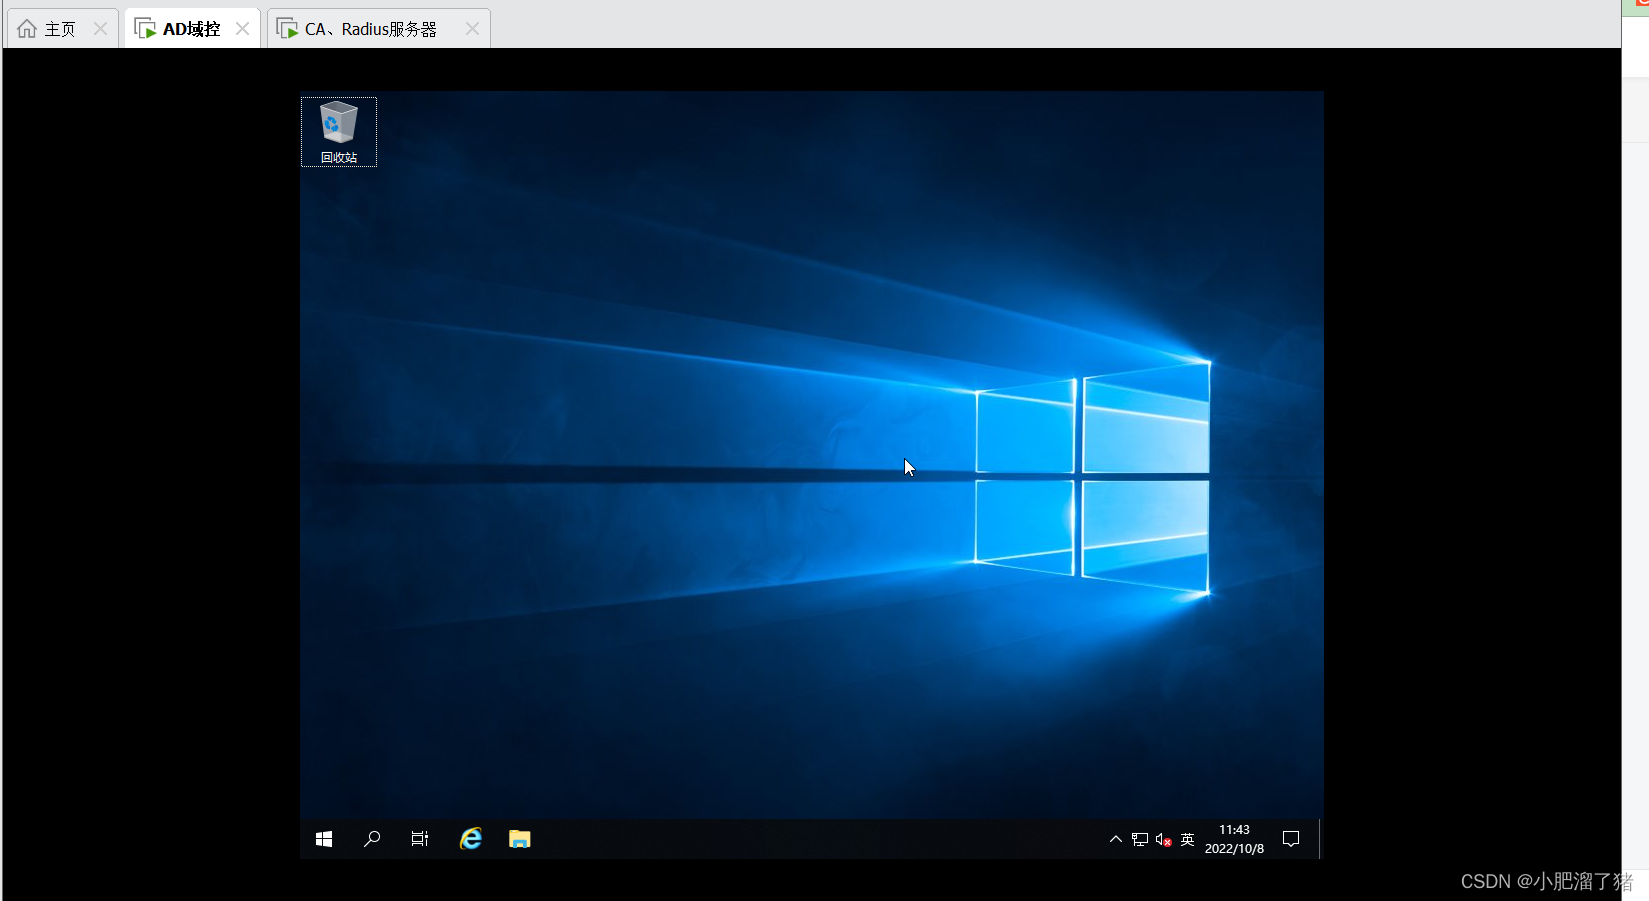
Task: Close the 主页 tab
Action: 100,29
